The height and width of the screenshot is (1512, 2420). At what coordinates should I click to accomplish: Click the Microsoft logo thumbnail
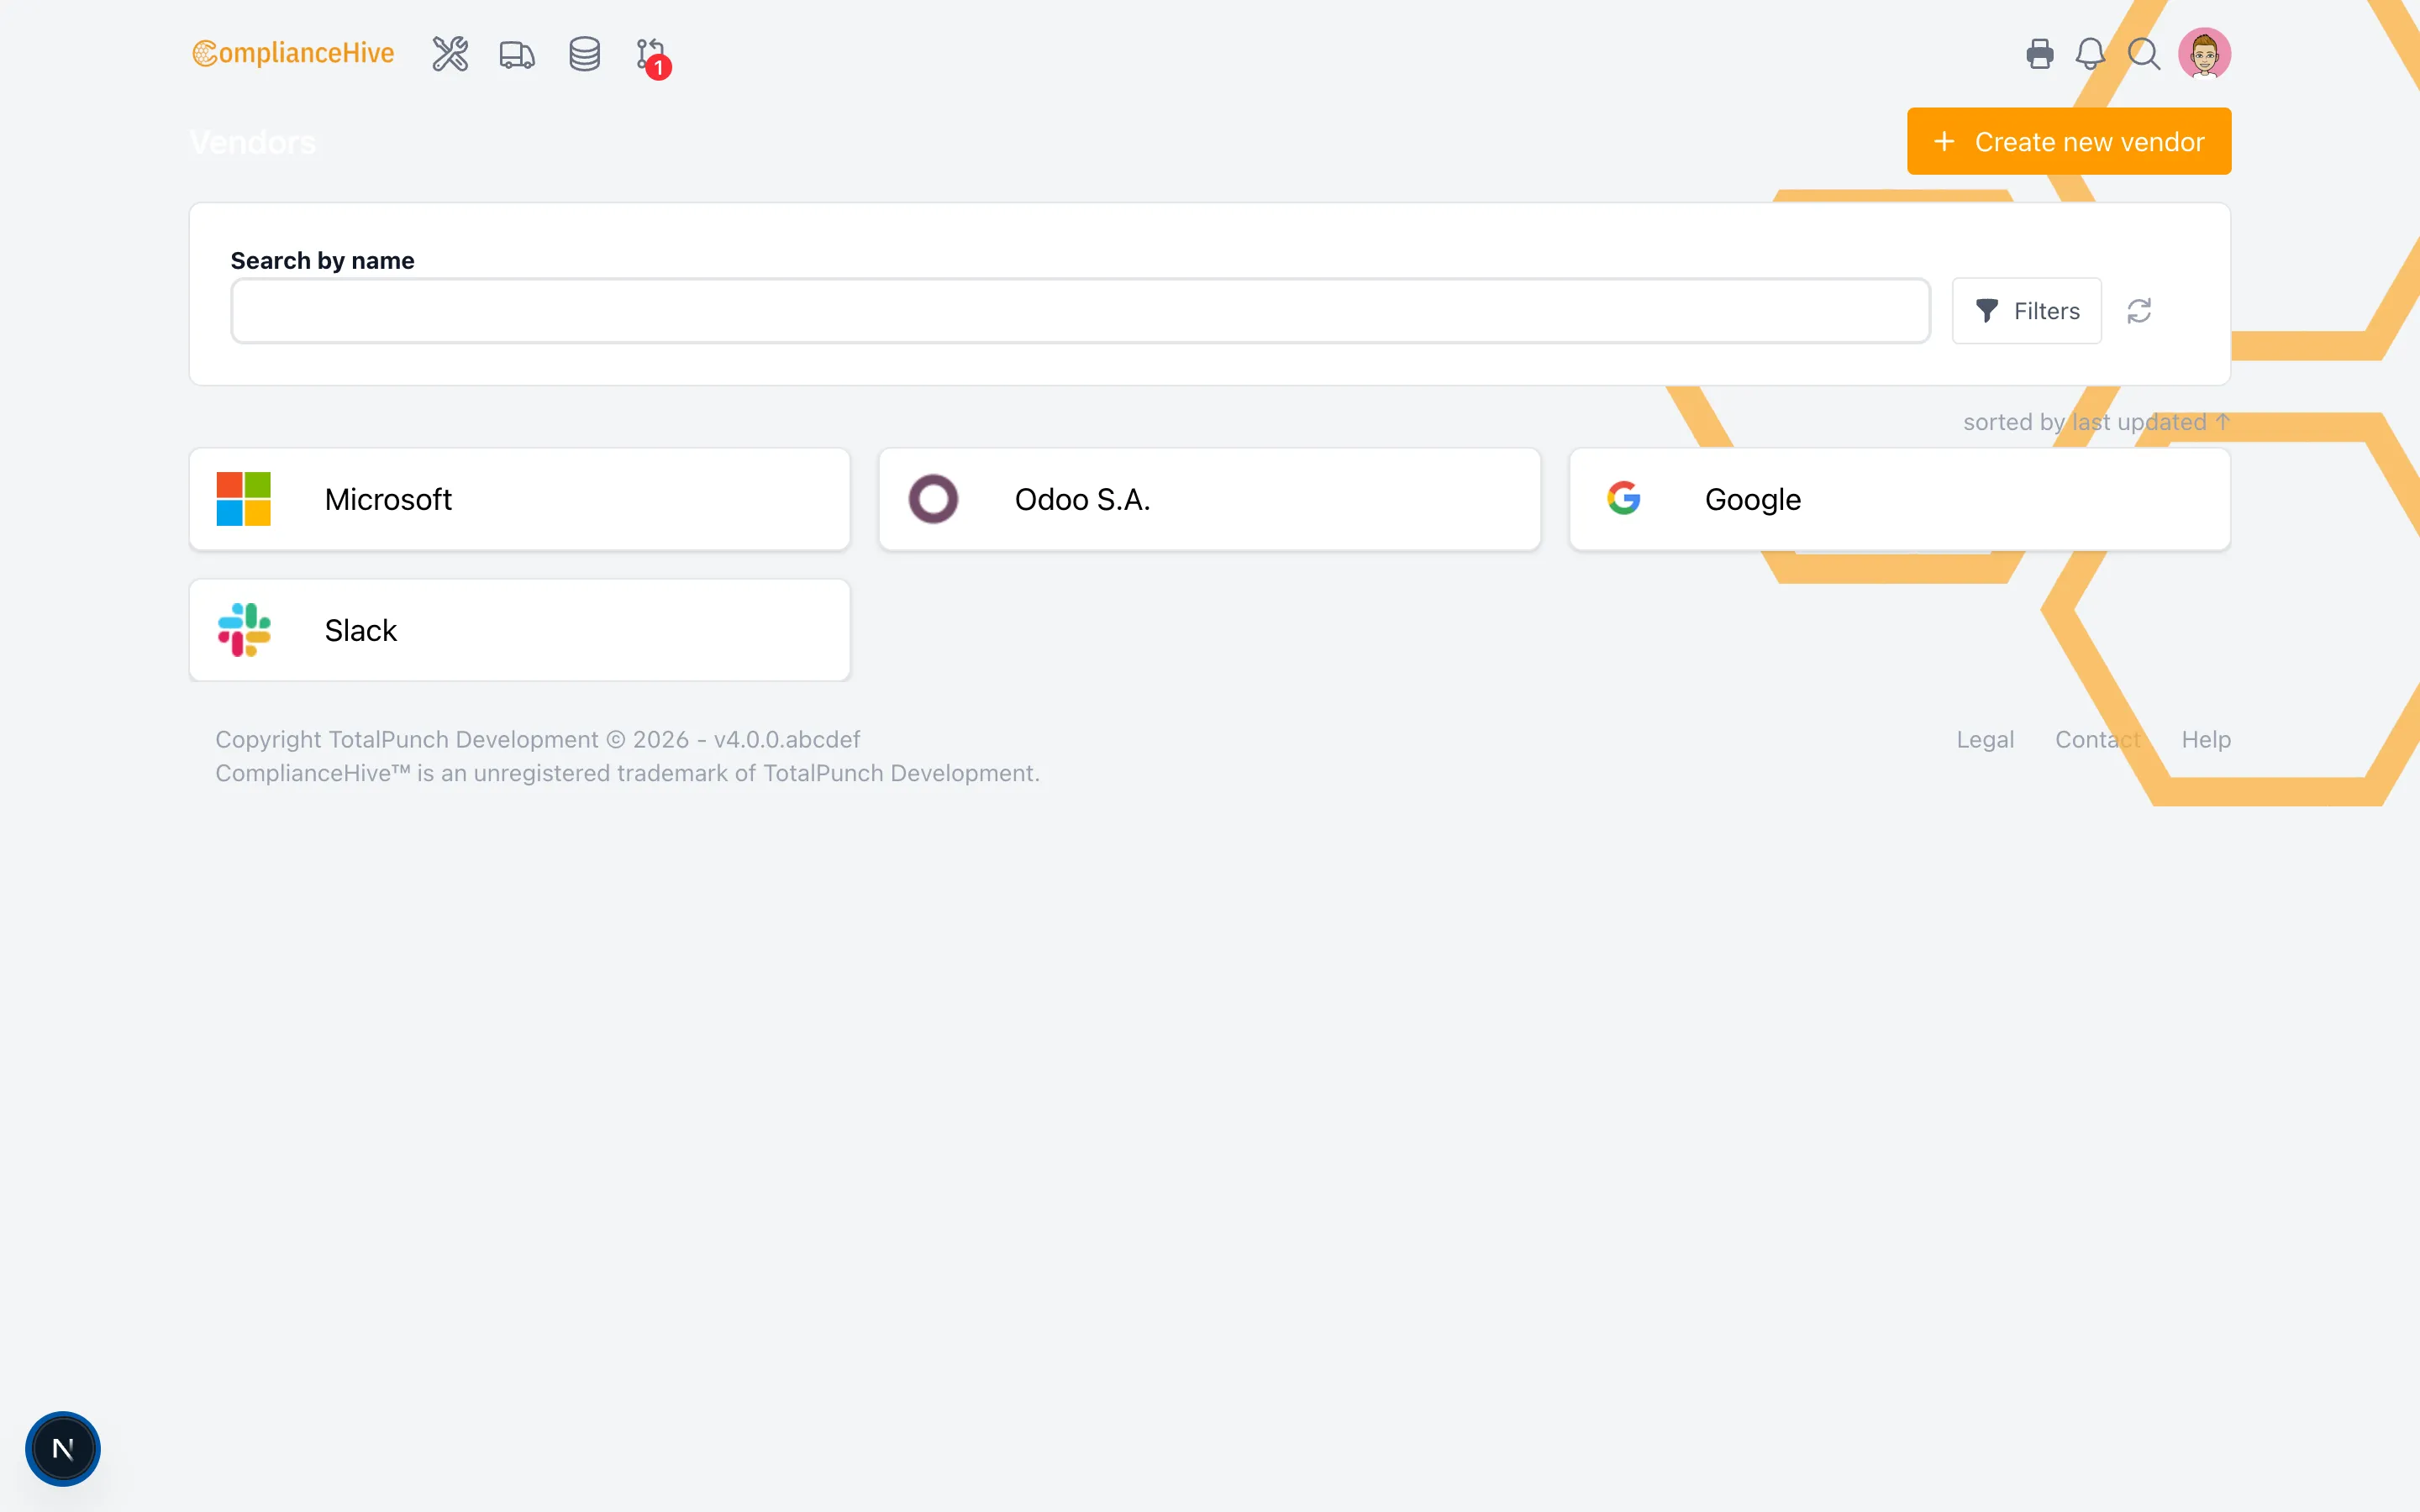[x=244, y=499]
